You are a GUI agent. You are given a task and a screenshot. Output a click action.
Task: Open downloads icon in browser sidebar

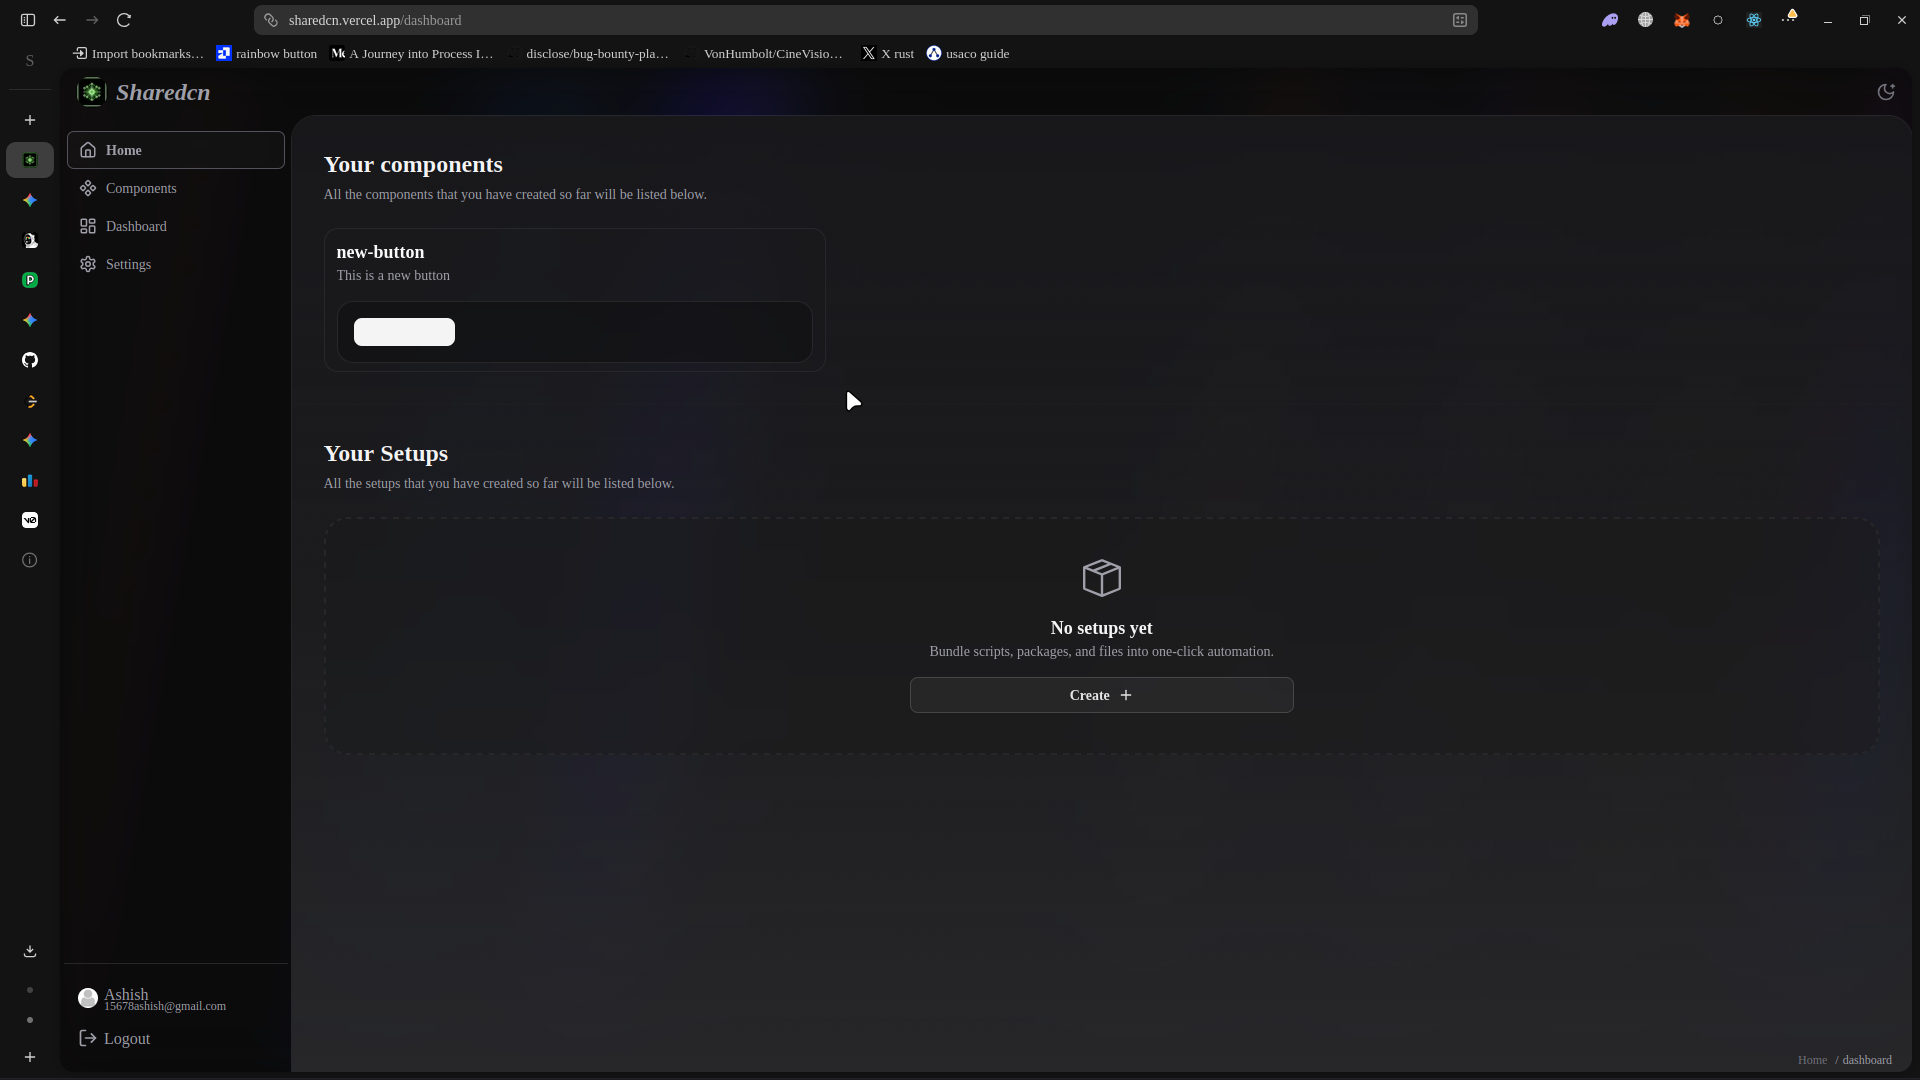click(30, 951)
